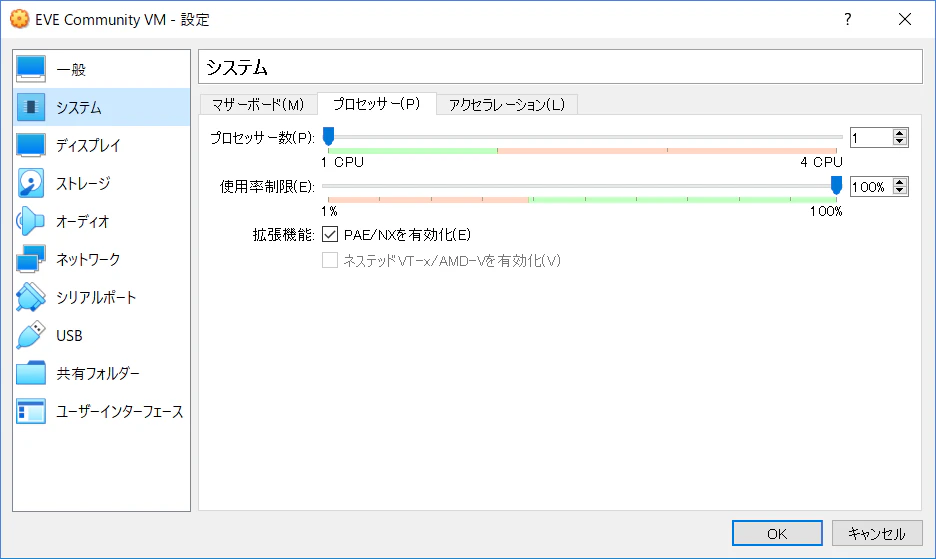
Task: Open the ネットワーク monitors icon
Action: pyautogui.click(x=31, y=259)
